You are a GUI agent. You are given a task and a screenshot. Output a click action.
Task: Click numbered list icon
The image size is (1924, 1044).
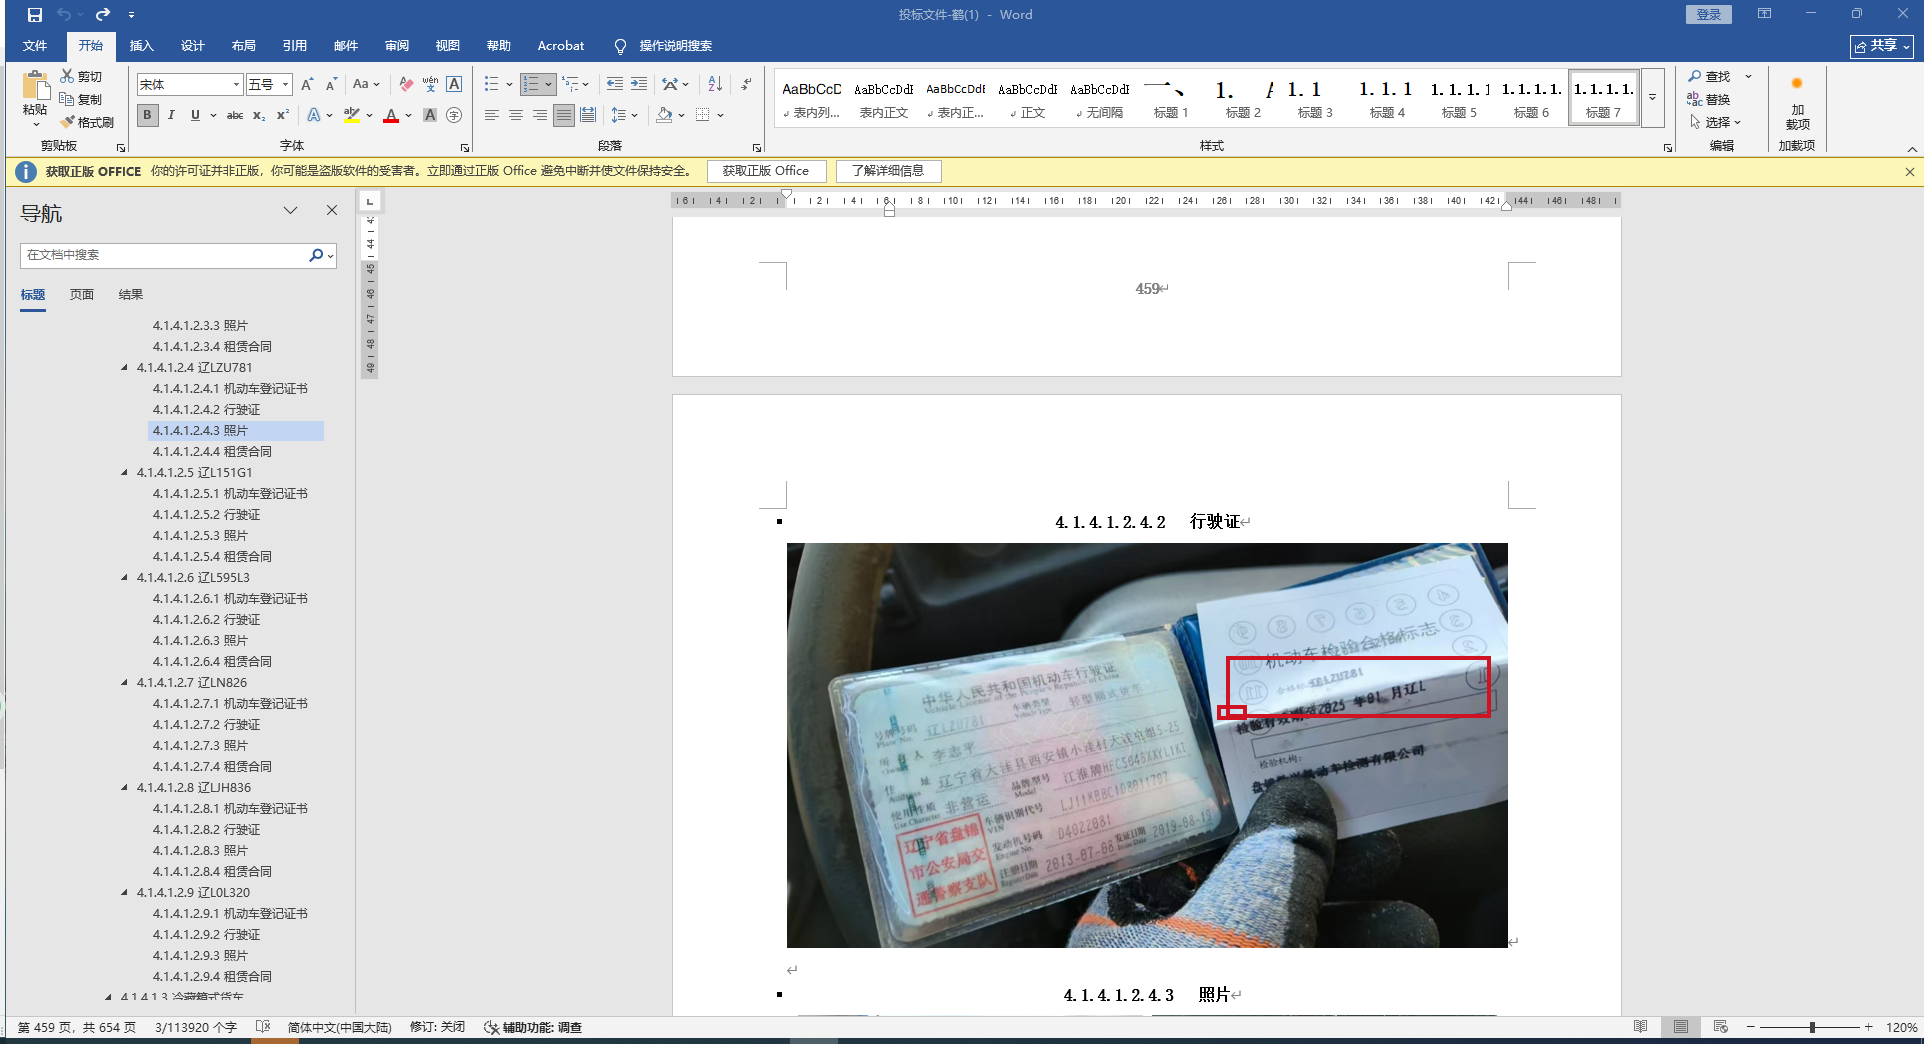point(531,85)
